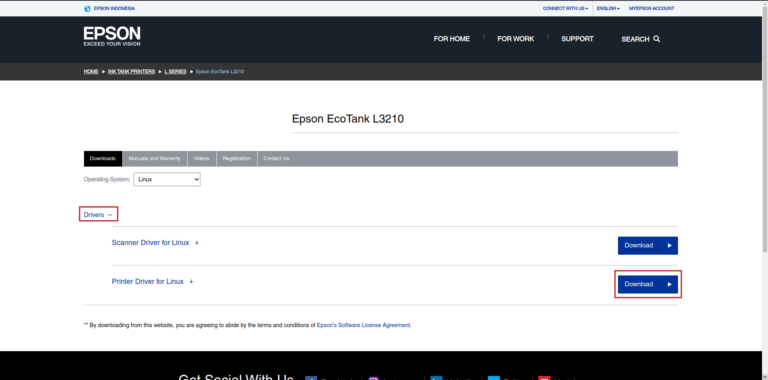The width and height of the screenshot is (768, 380).
Task: Open the For Home menu
Action: tap(452, 39)
